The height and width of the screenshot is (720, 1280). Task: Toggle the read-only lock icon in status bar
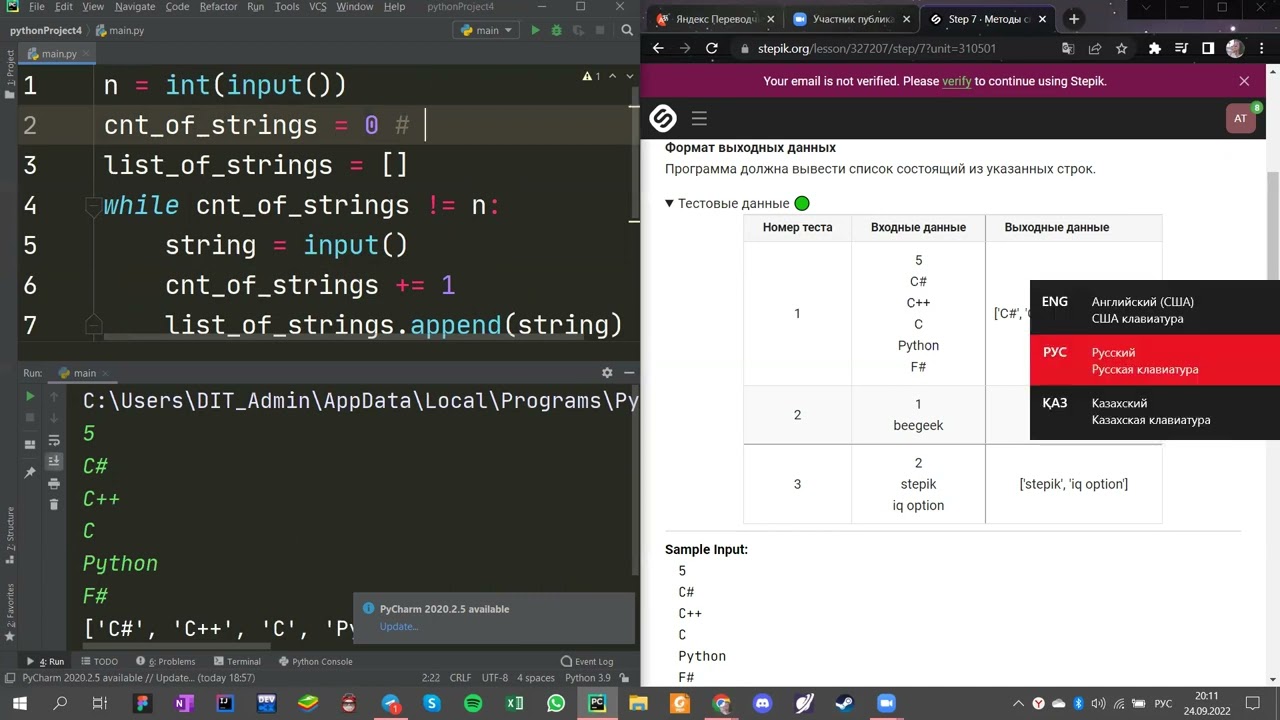pos(622,677)
